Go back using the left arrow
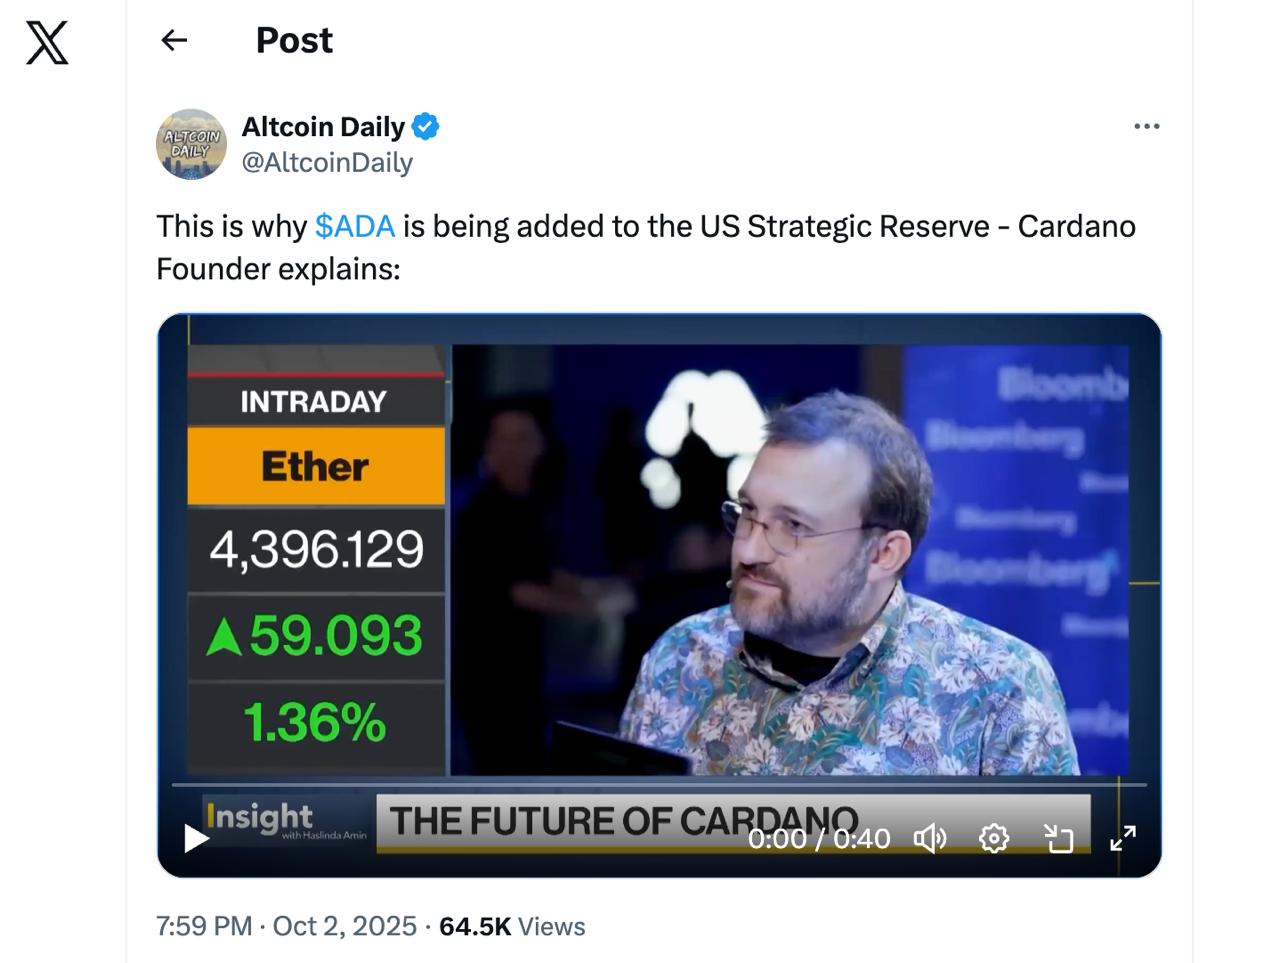 (x=174, y=40)
